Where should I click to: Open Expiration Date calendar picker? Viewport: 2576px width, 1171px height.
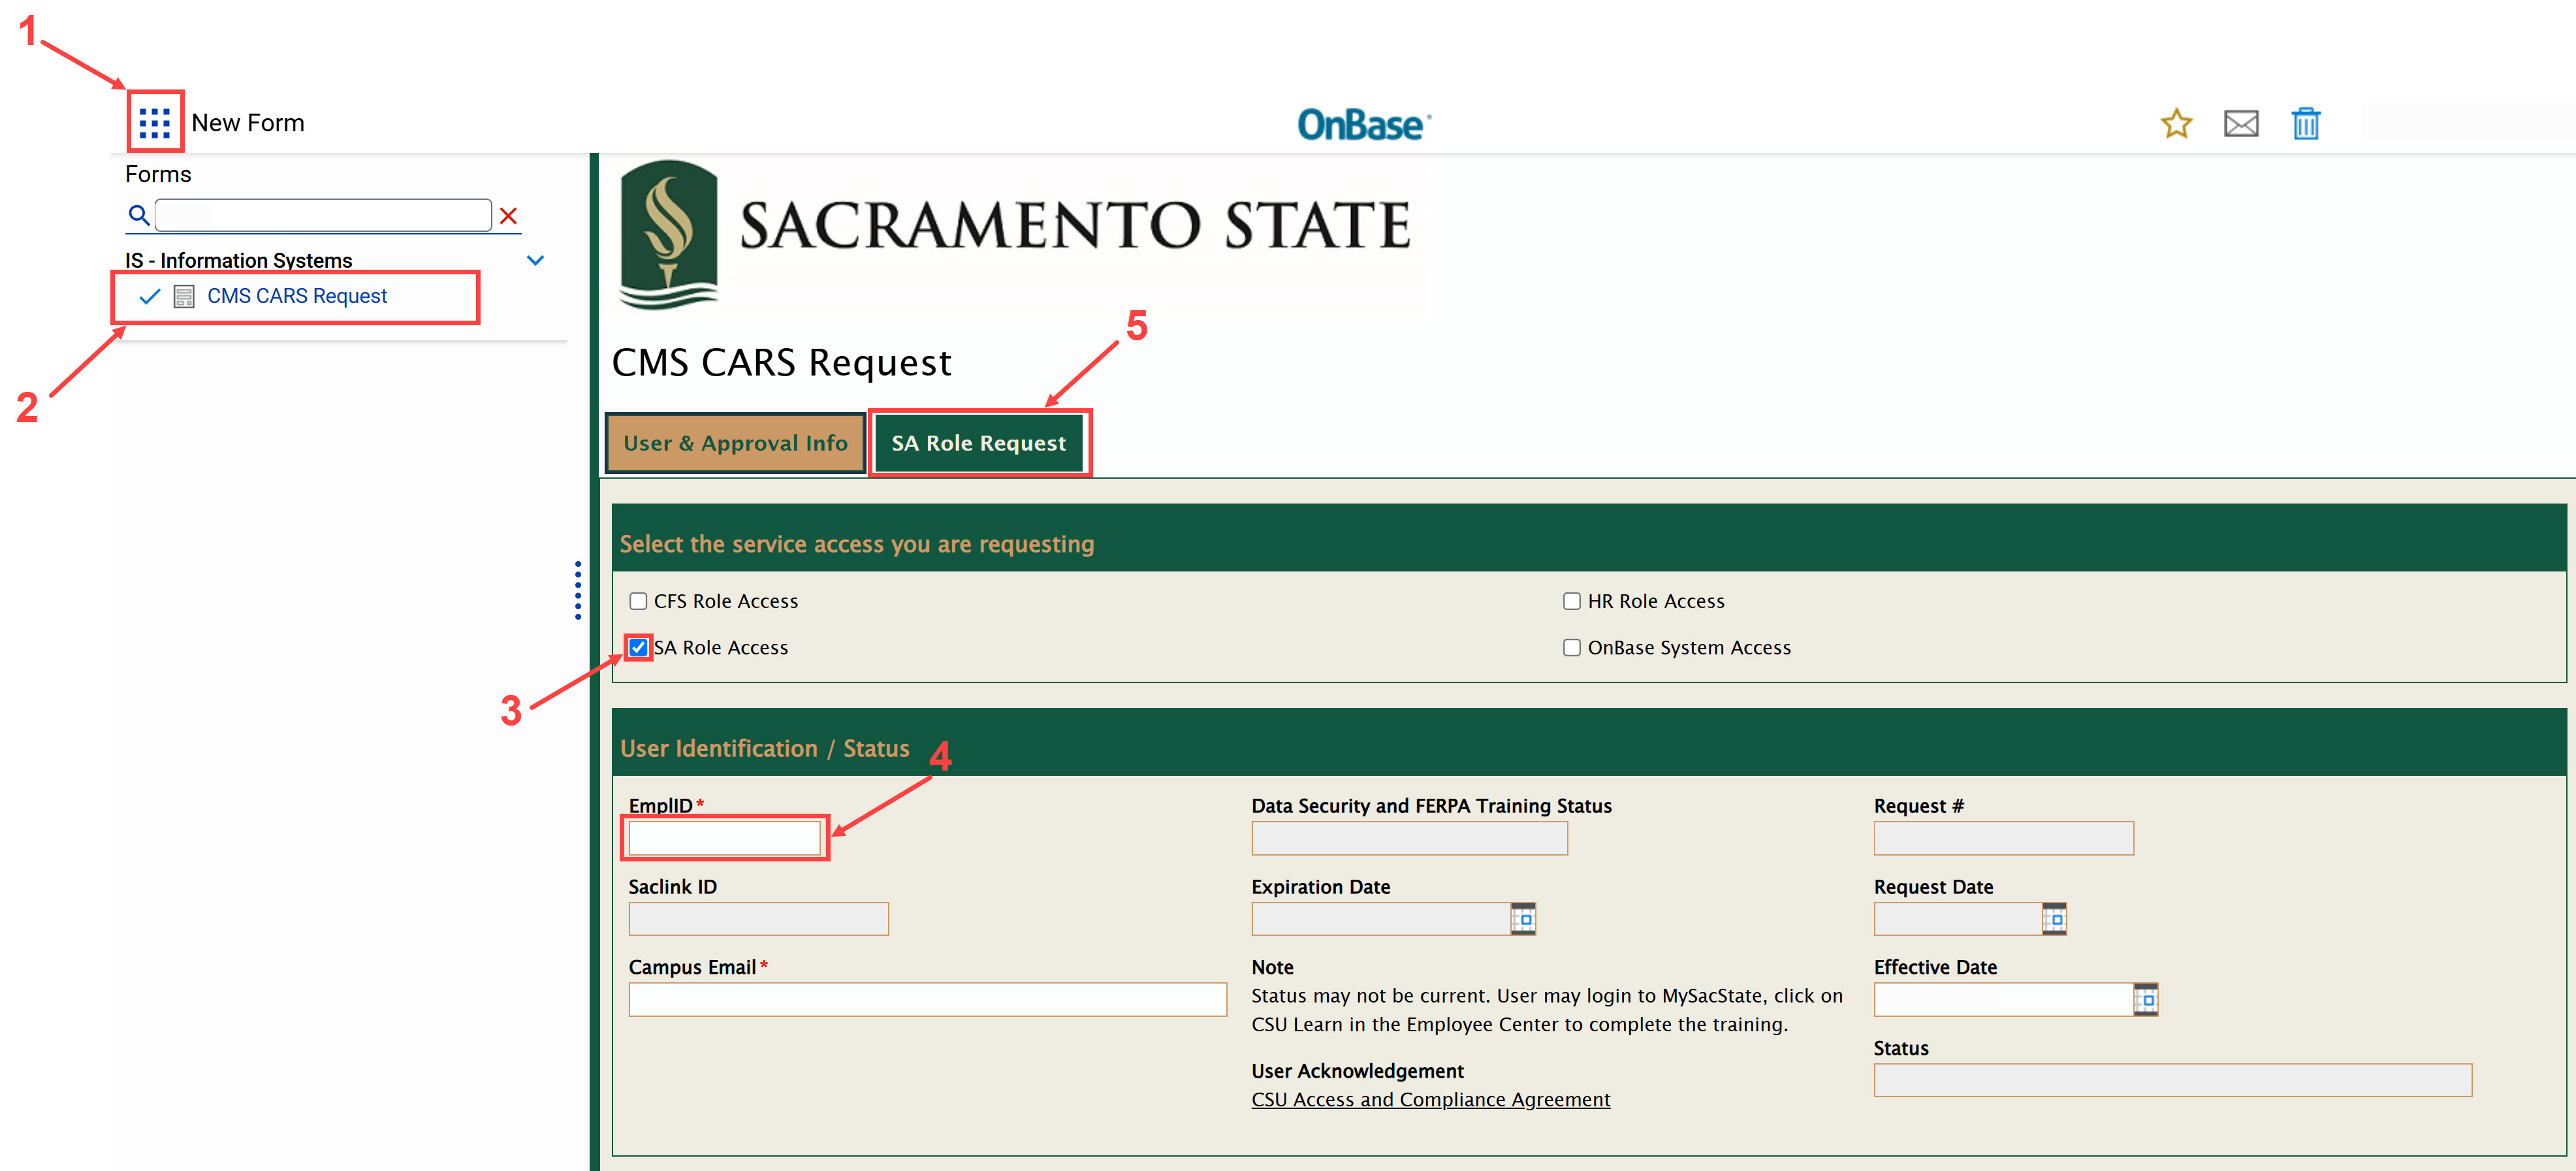click(1523, 918)
